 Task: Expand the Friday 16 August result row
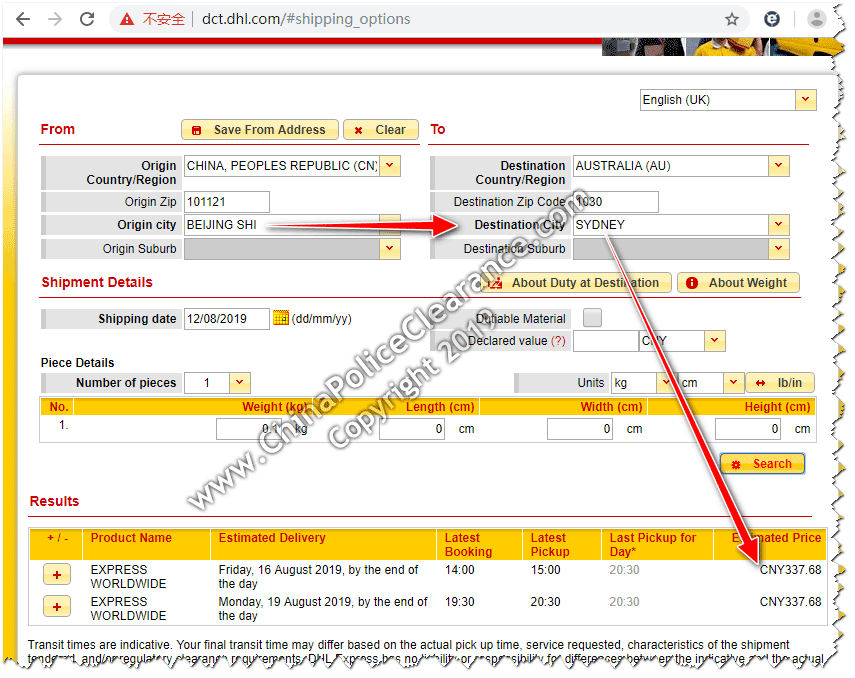coord(57,575)
